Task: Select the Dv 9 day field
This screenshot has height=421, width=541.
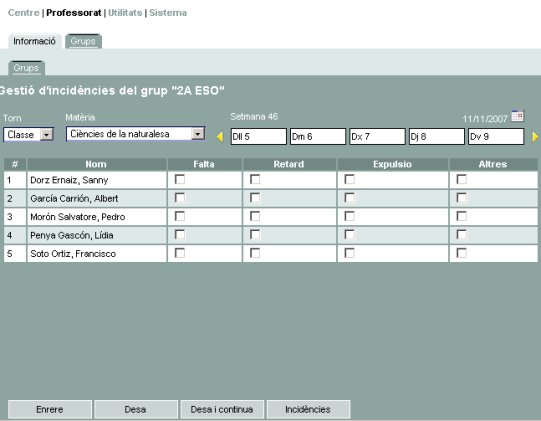Action: 496,137
